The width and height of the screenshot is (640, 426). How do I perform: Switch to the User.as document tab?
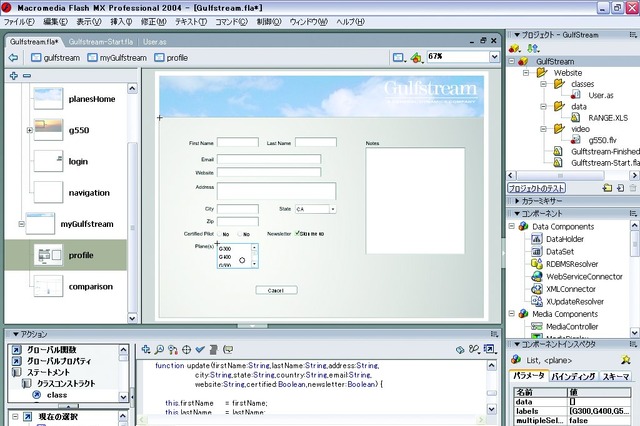tap(155, 42)
